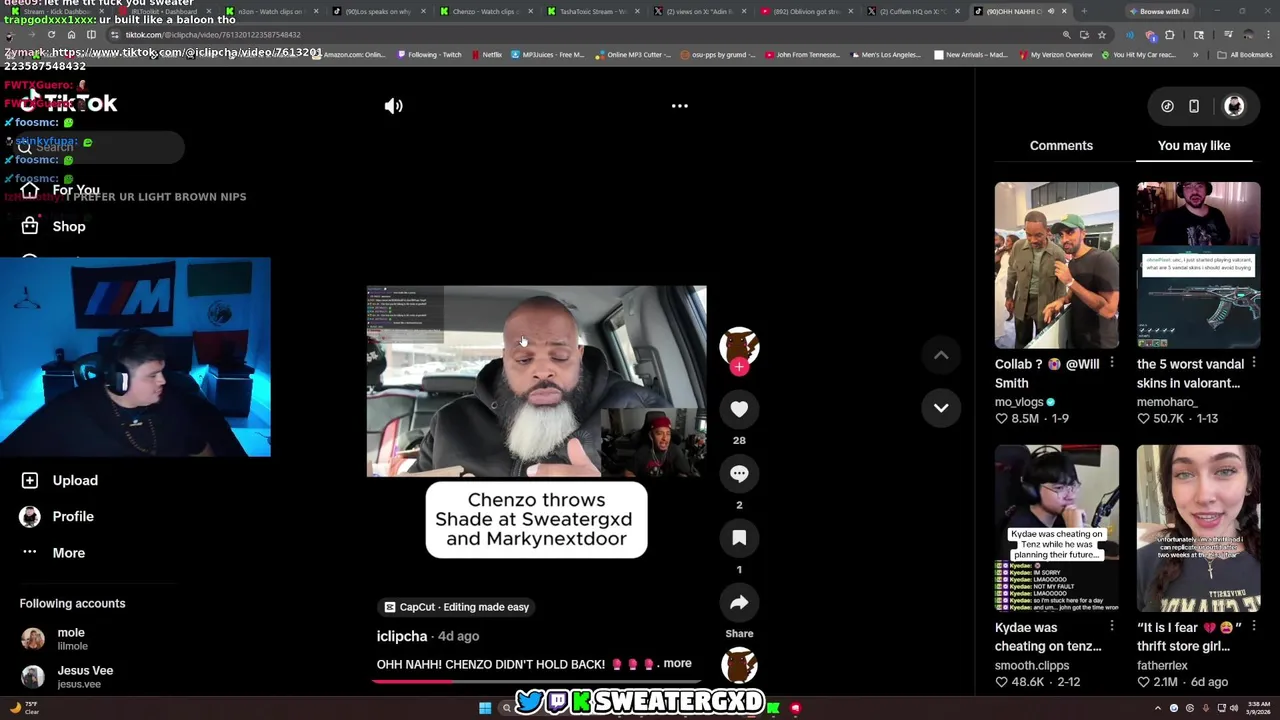Switch to the Oblivion YouTube tab

pos(810,11)
